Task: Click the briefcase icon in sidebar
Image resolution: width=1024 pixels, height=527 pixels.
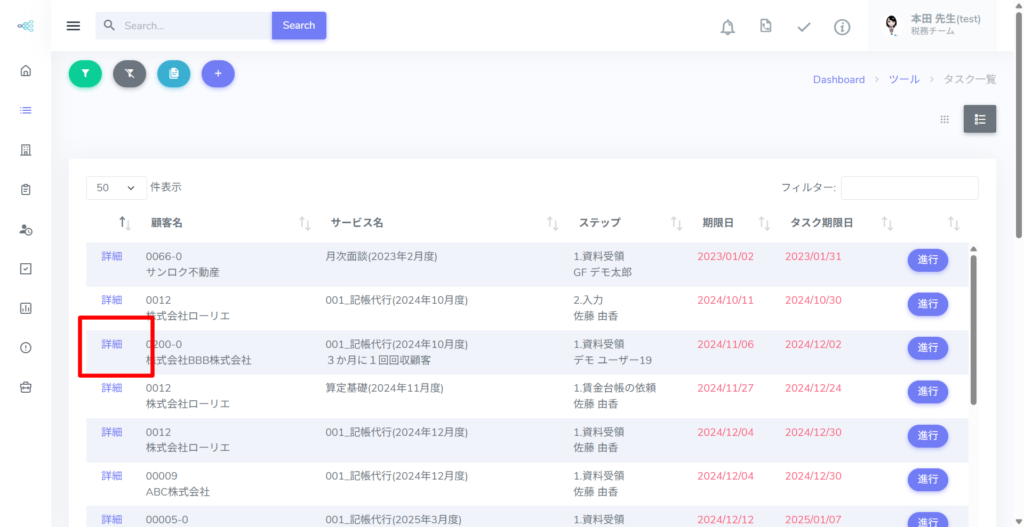Action: pyautogui.click(x=26, y=387)
